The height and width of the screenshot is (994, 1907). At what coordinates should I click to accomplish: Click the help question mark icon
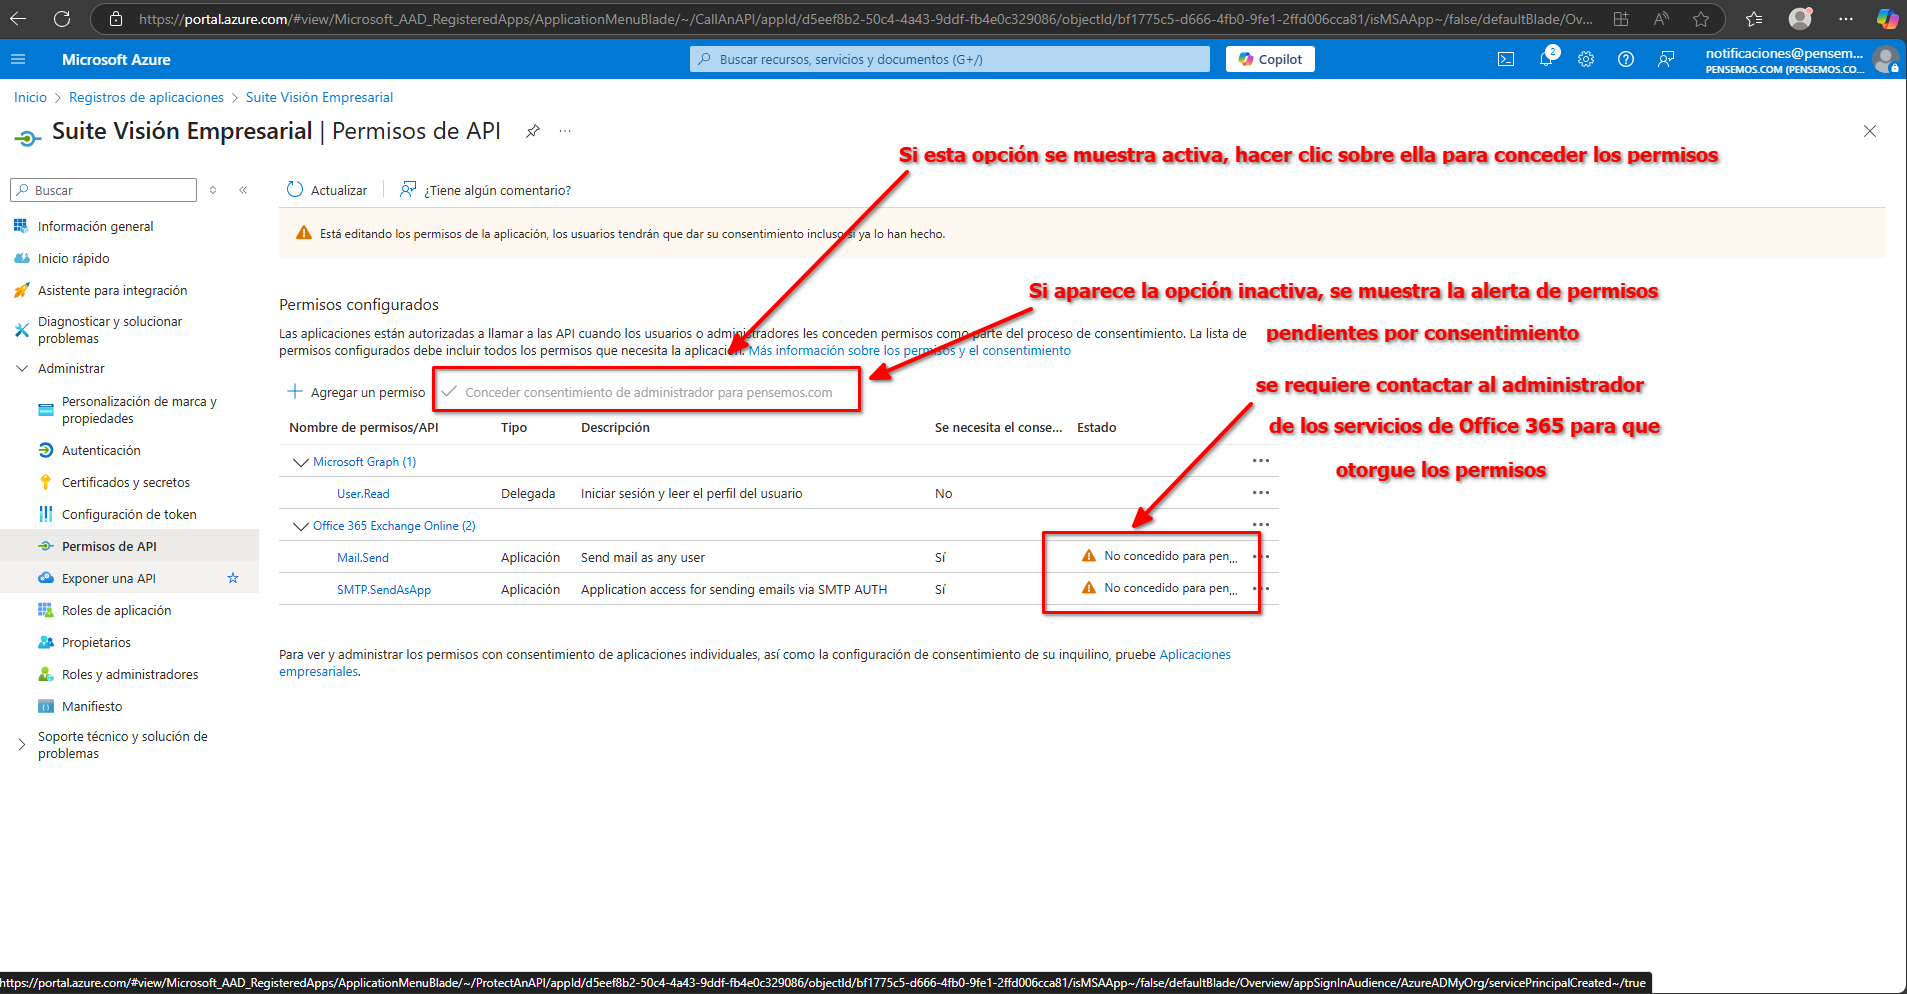(1626, 60)
